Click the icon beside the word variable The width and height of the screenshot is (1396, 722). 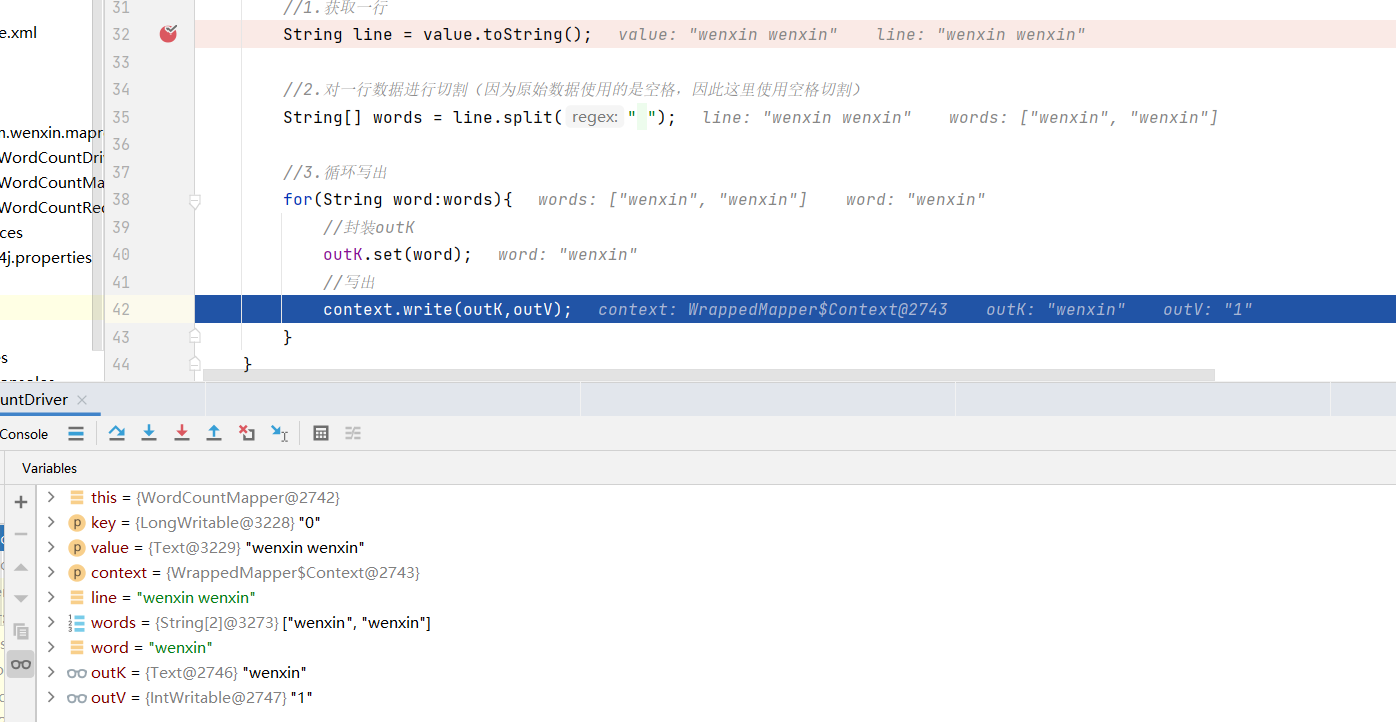77,648
